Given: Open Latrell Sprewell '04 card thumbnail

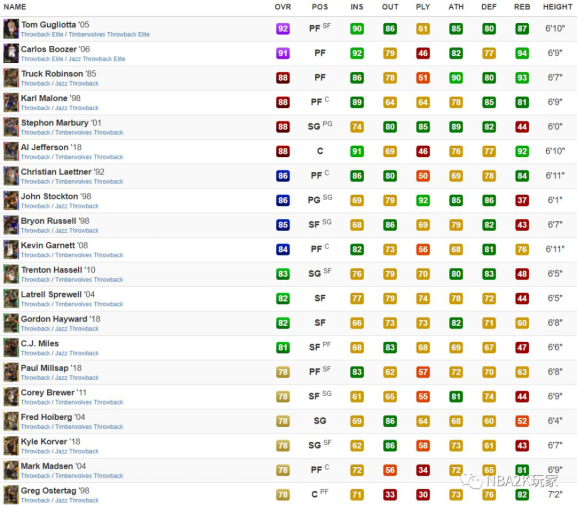Looking at the screenshot, I should coord(11,298).
